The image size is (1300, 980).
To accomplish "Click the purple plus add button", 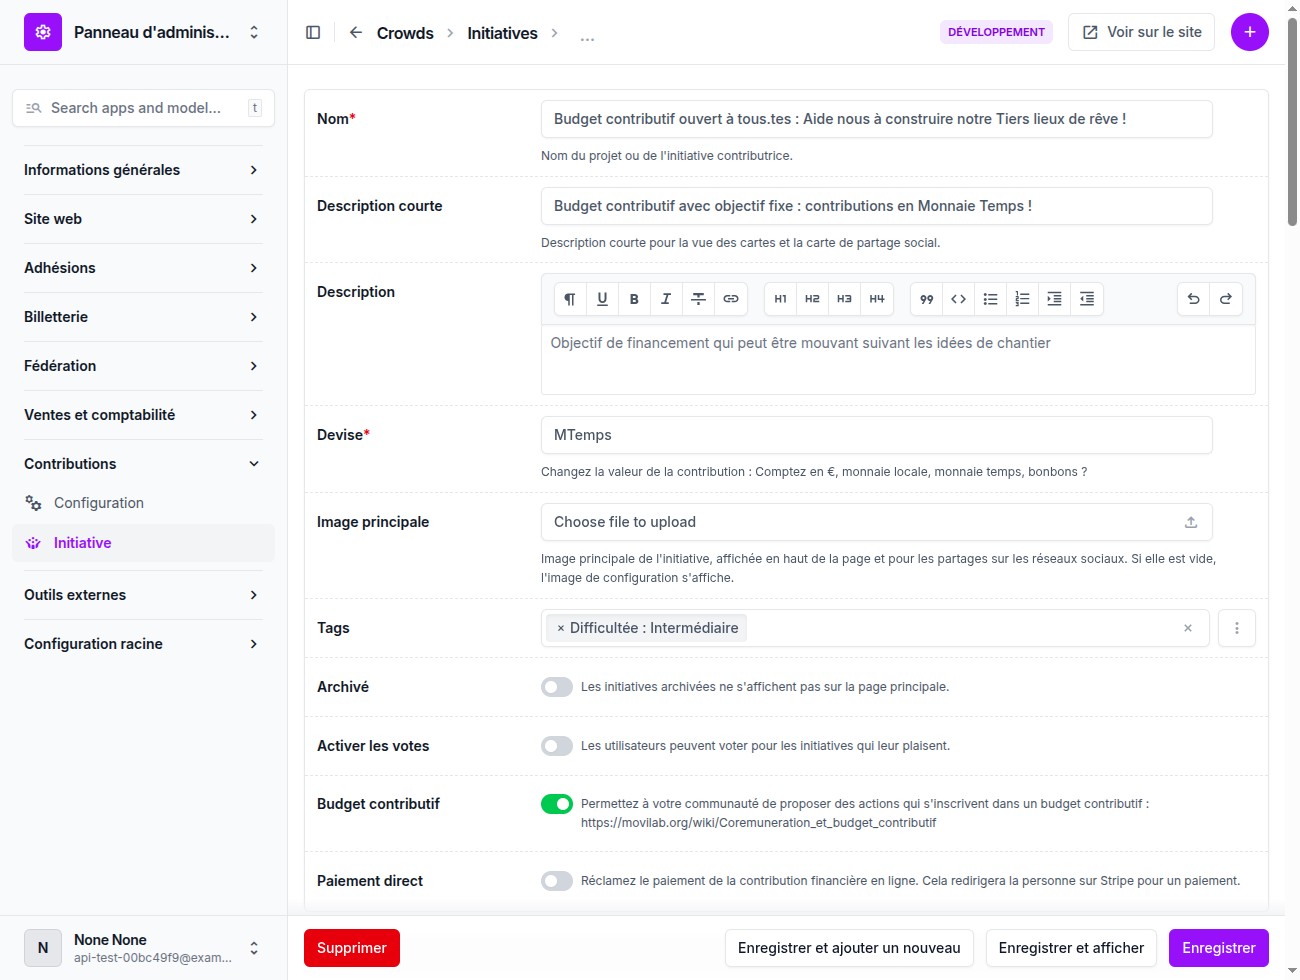I will point(1250,32).
